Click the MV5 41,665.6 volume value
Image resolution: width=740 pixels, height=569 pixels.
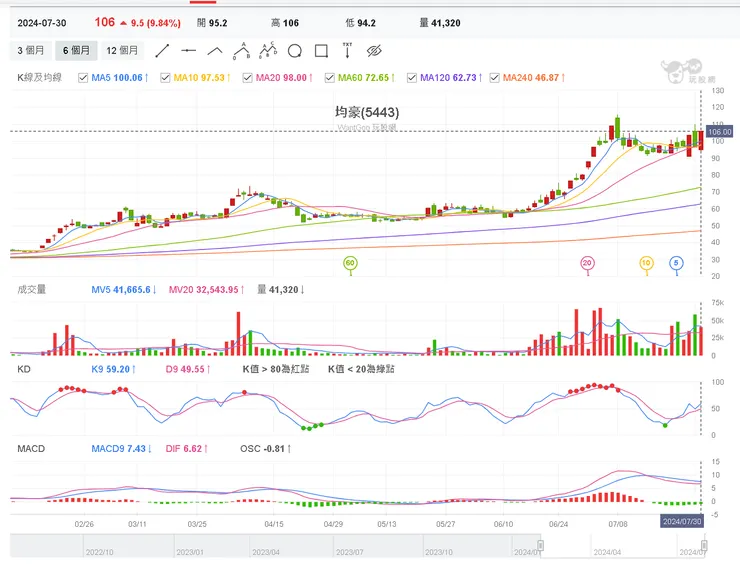[x=124, y=290]
